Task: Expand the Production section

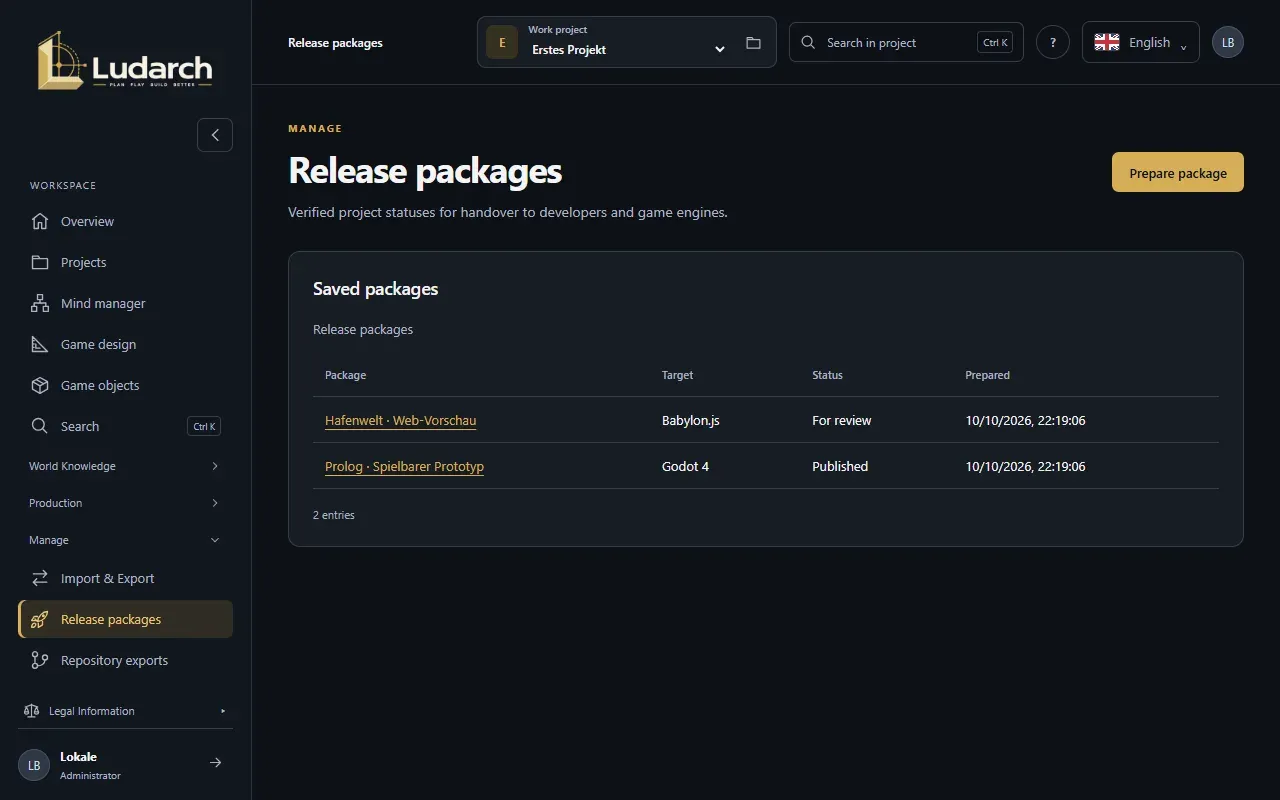Action: (x=125, y=503)
